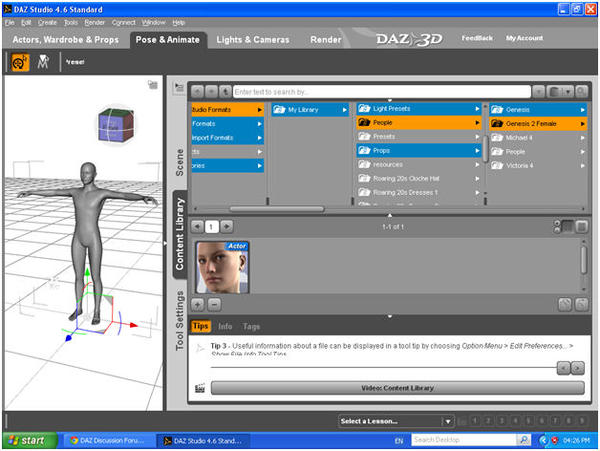Click the minus button below thumbnails
The image size is (600, 451).
(x=214, y=305)
